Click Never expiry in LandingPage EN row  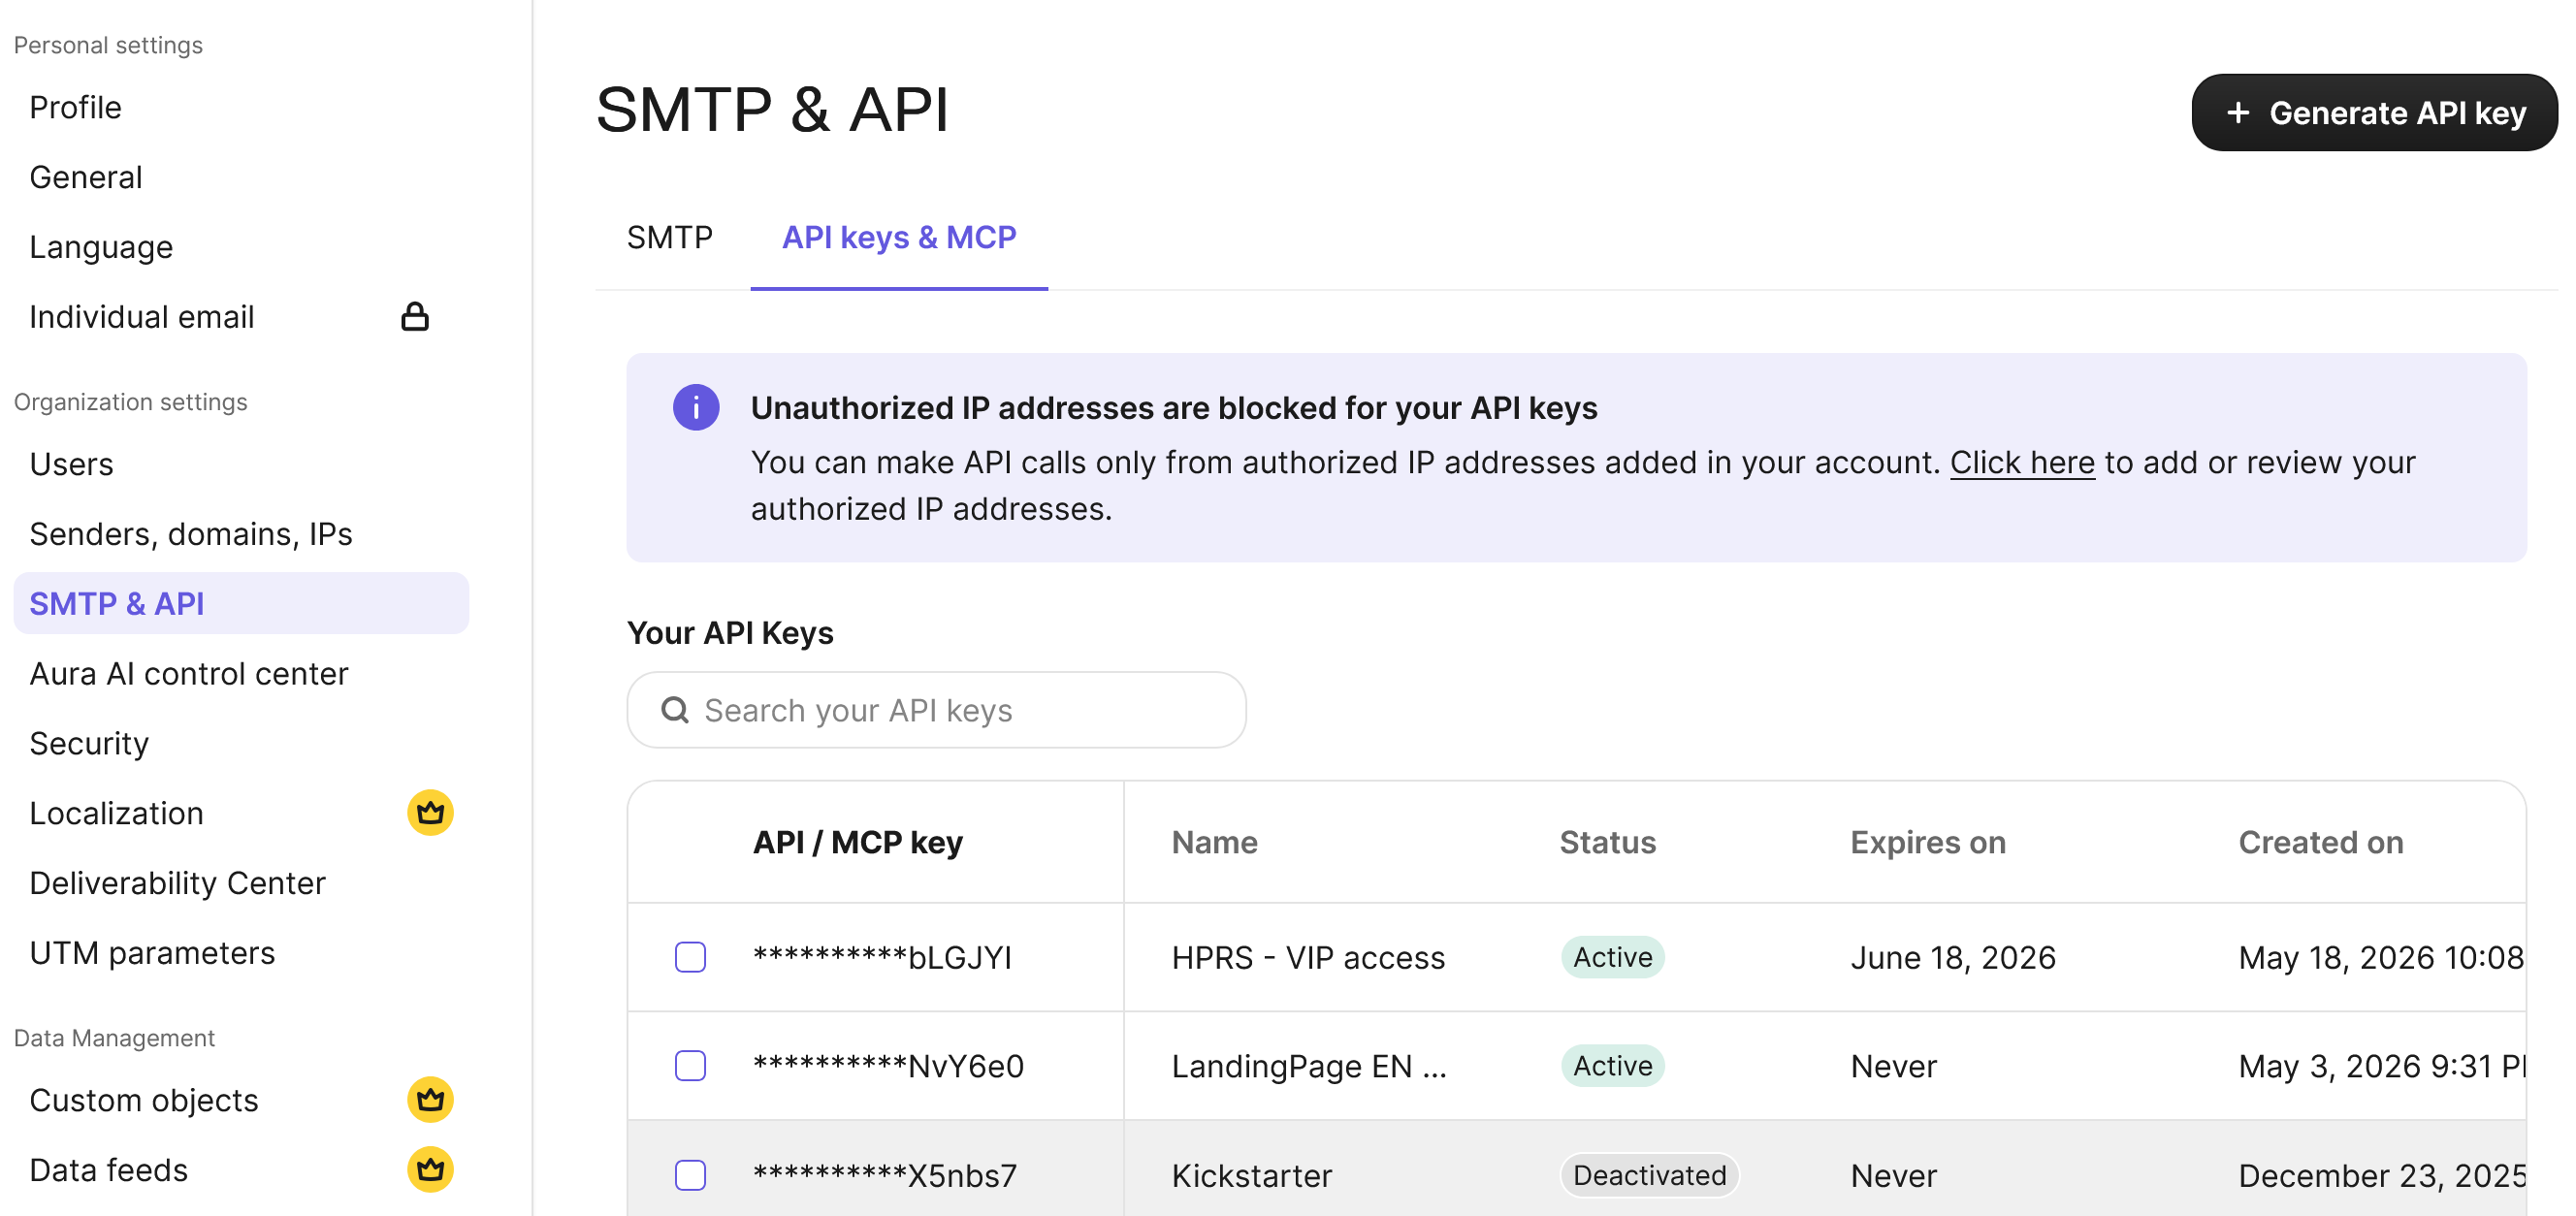click(1893, 1067)
